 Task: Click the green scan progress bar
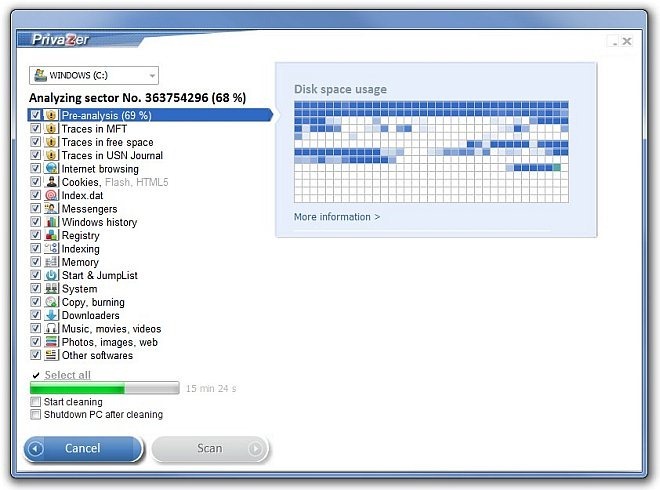click(104, 388)
